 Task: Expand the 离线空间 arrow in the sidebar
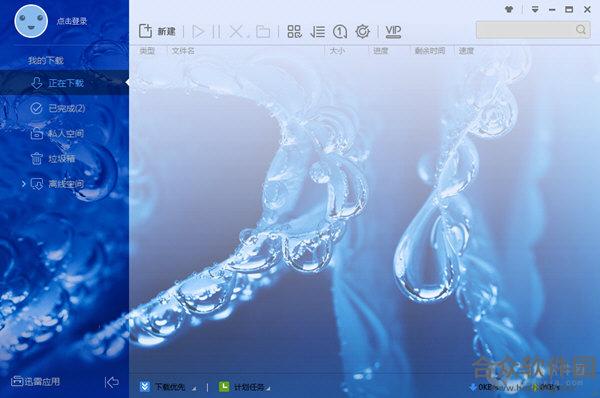23,184
